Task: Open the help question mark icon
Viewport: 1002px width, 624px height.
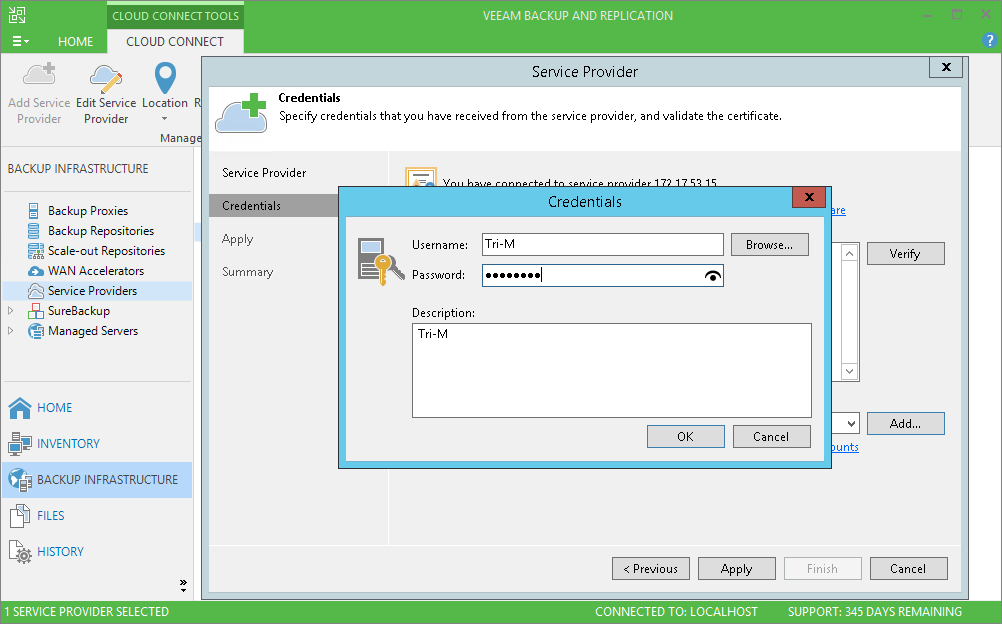Action: tap(989, 41)
